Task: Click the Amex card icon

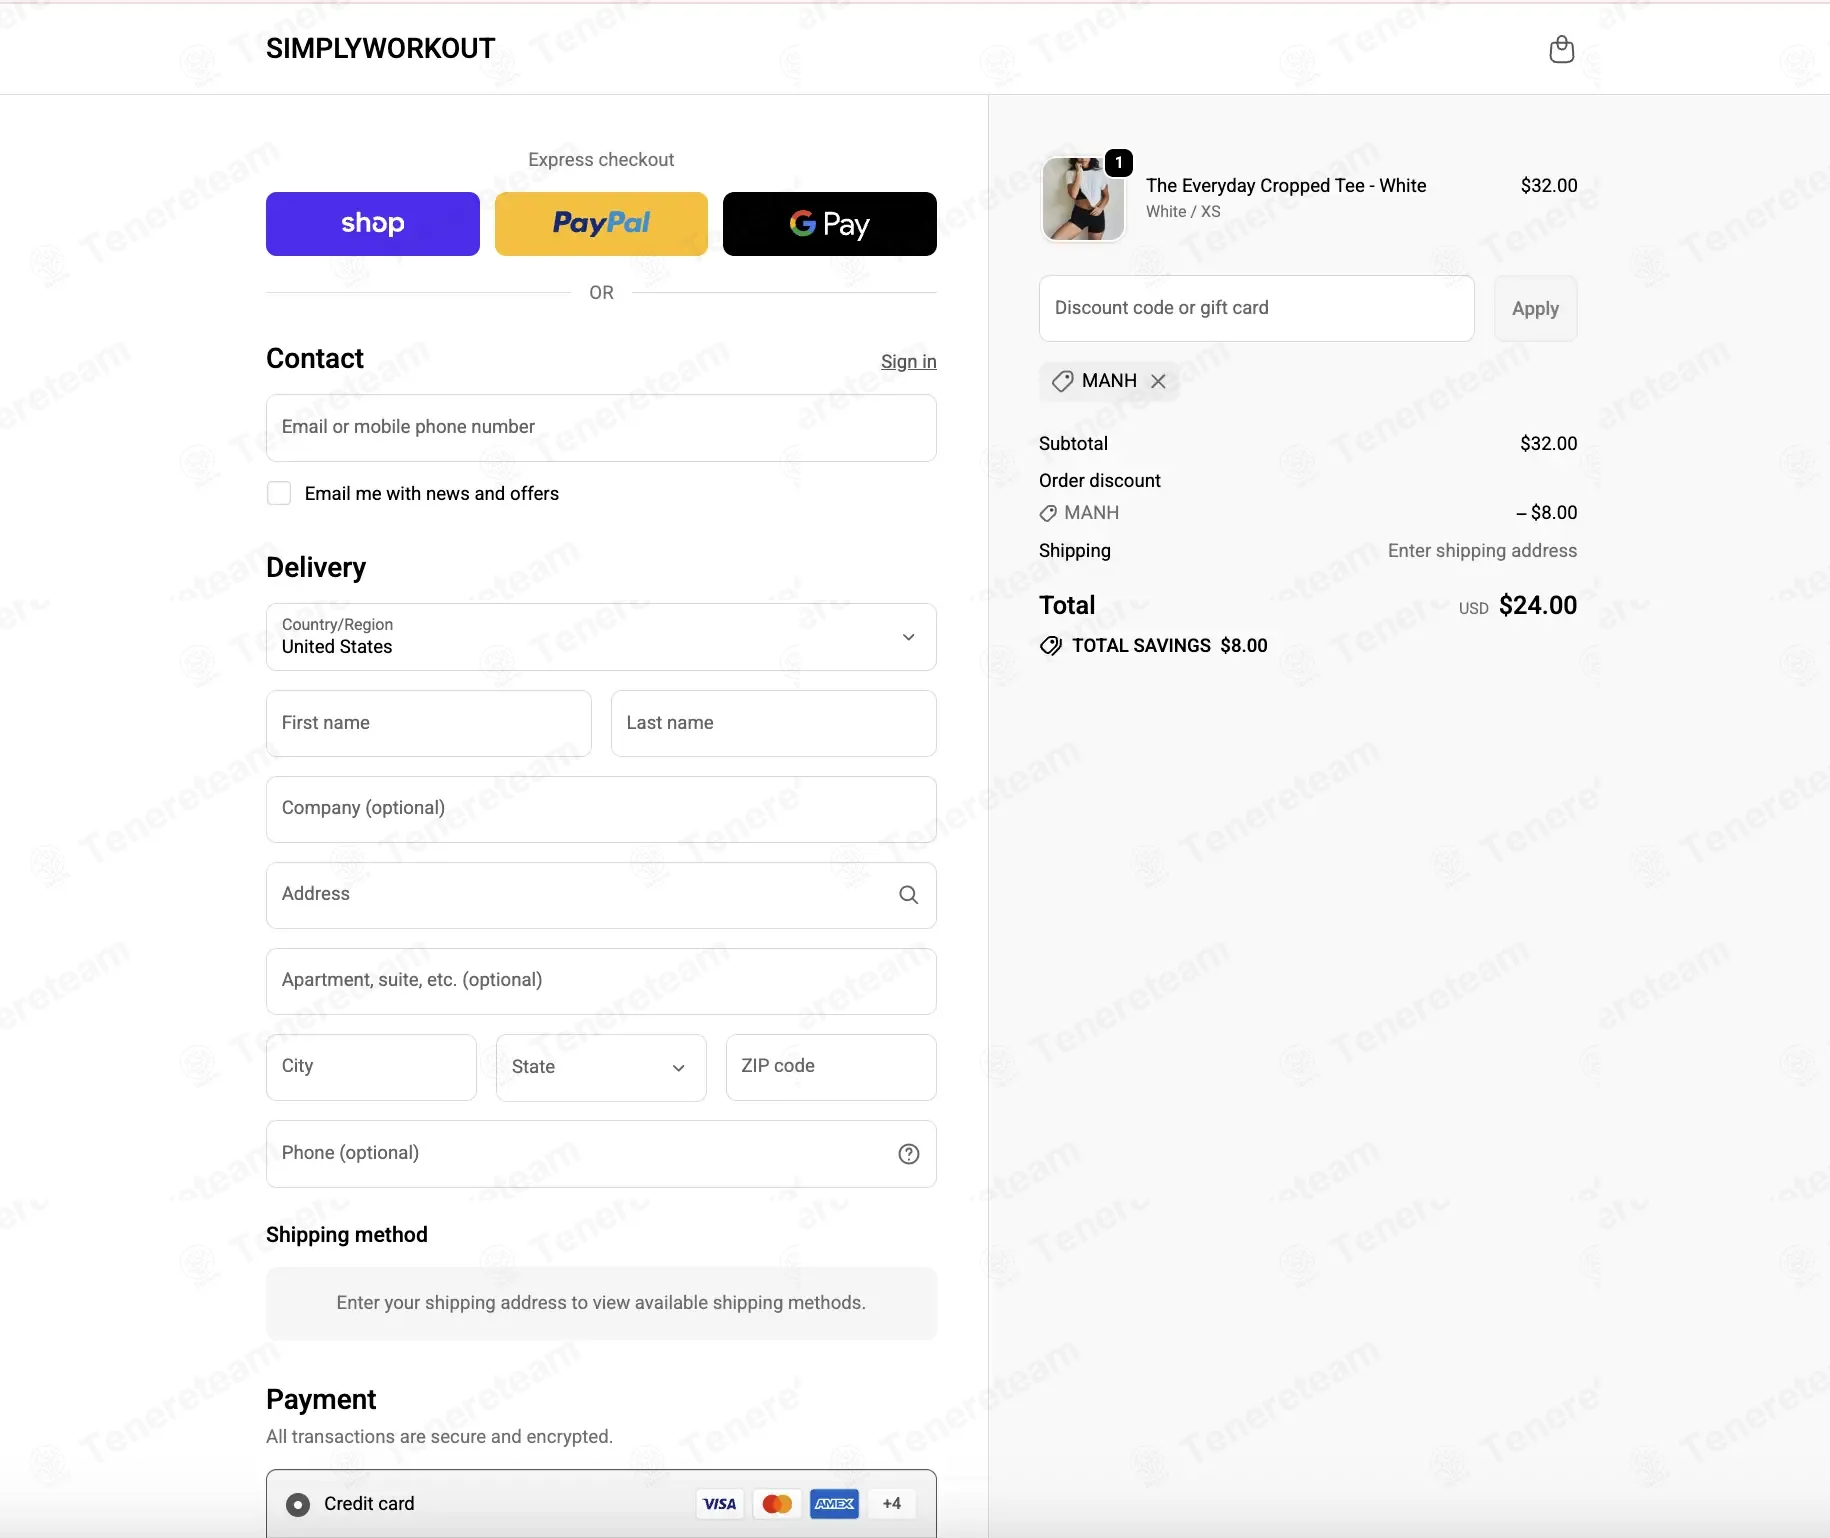Action: tap(834, 1504)
